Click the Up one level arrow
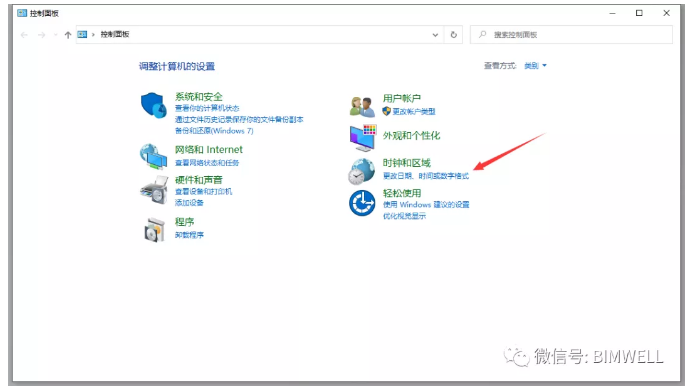 tap(68, 35)
